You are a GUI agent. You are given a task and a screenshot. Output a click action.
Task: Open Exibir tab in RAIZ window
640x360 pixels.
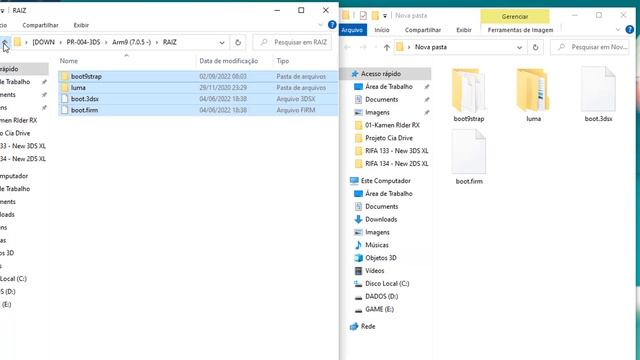tap(81, 25)
